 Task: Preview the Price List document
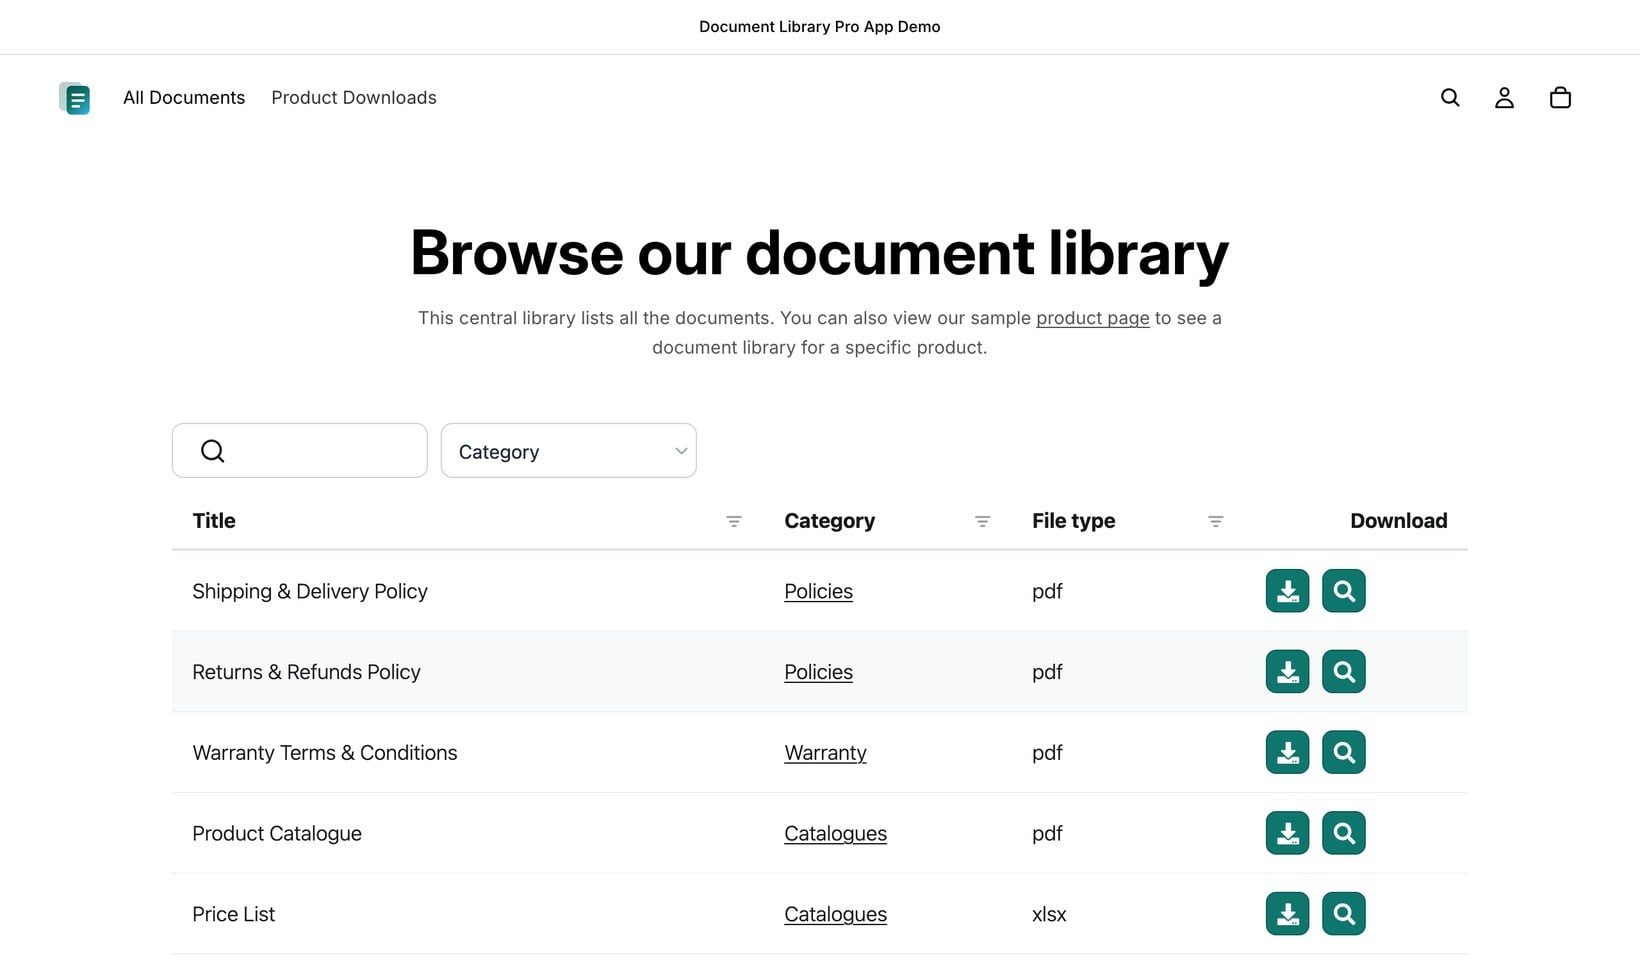tap(1344, 914)
